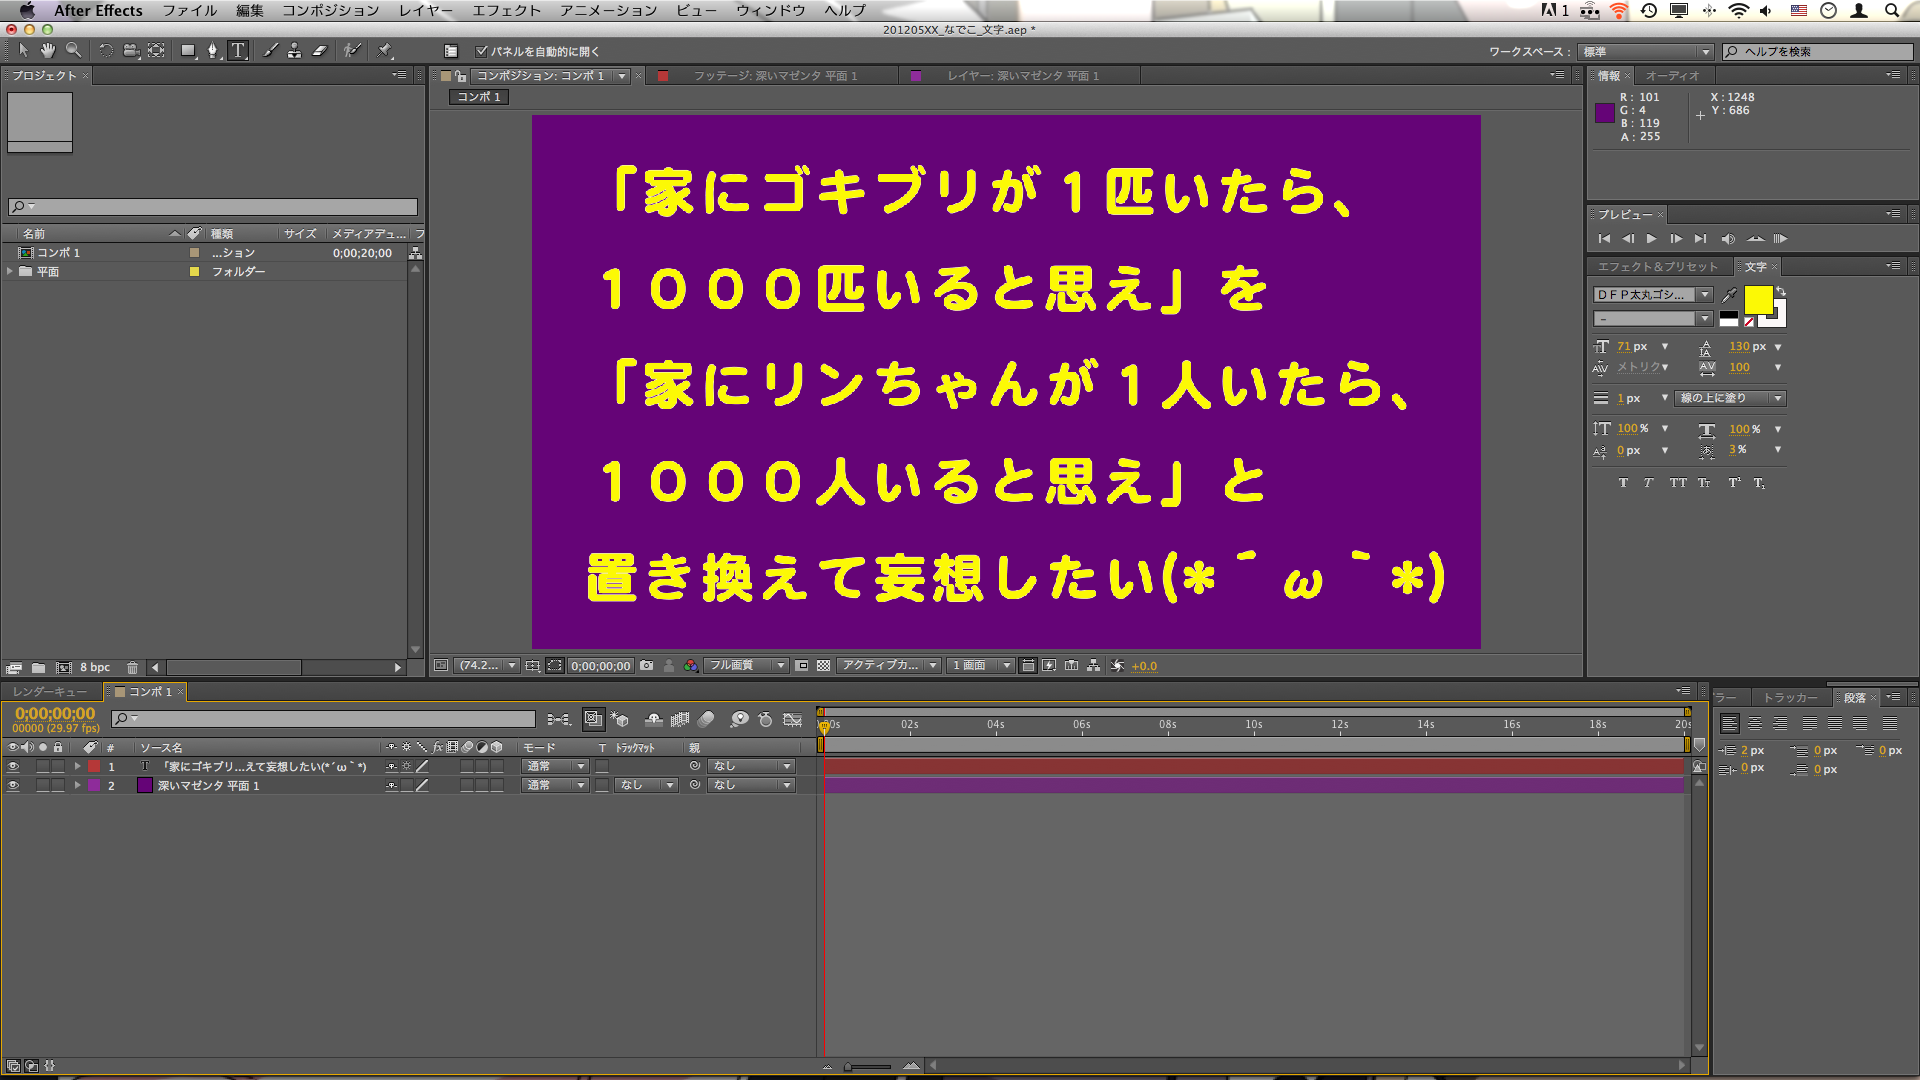Click yellow color swatch in character panel

[1759, 299]
